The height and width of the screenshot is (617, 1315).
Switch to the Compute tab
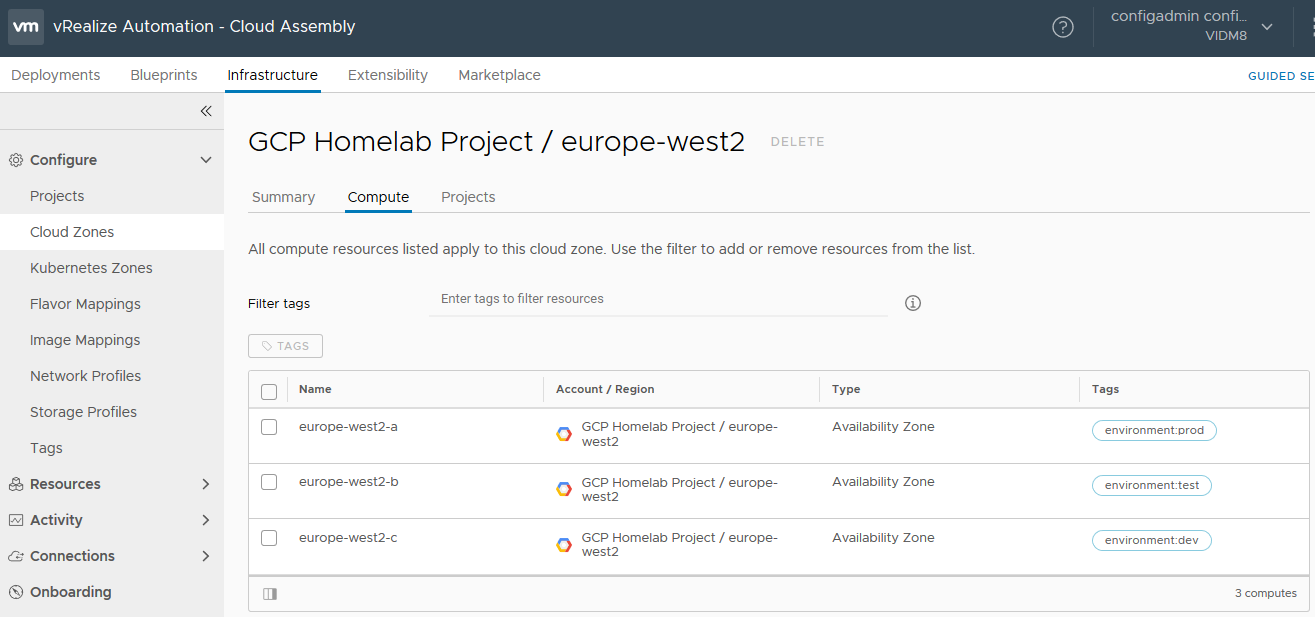pyautogui.click(x=378, y=197)
